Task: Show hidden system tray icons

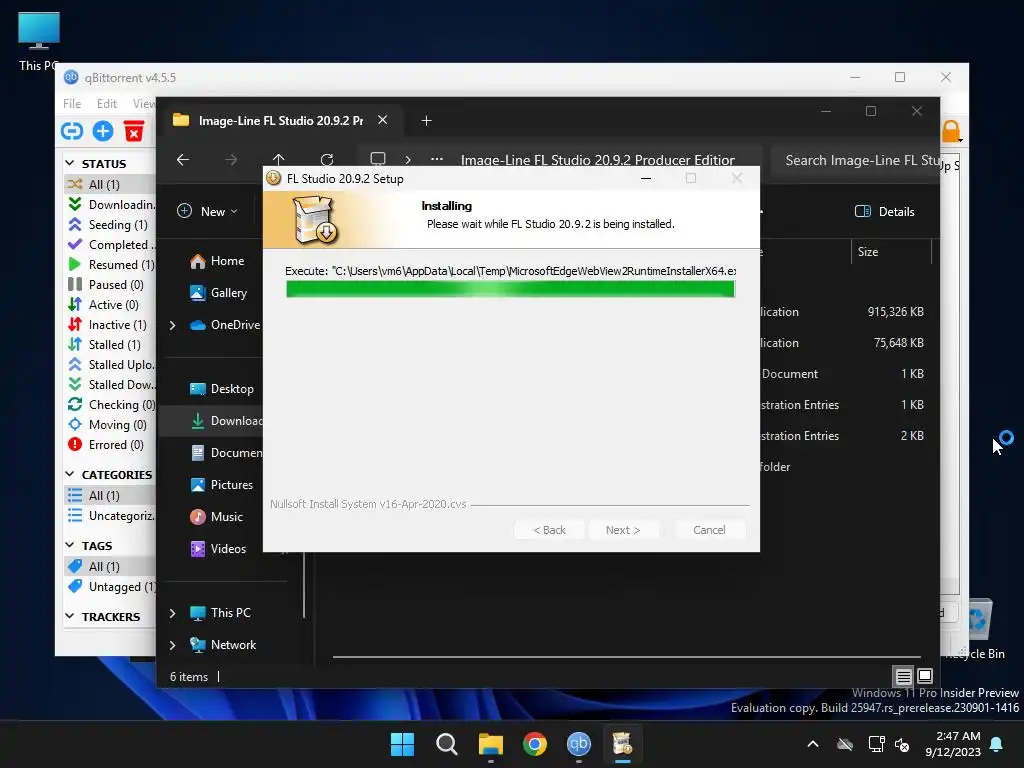Action: [x=813, y=744]
